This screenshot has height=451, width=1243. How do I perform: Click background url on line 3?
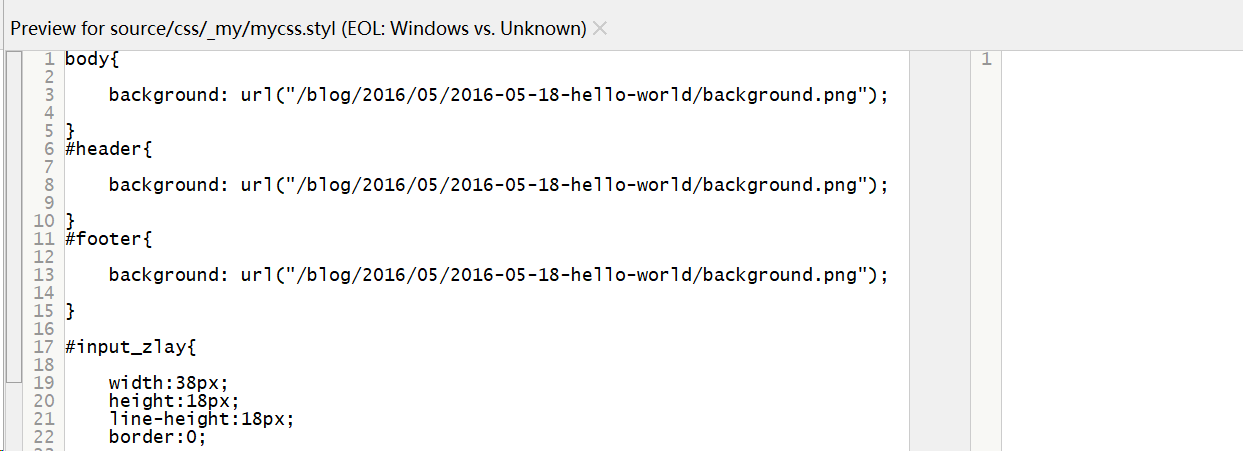pos(499,95)
